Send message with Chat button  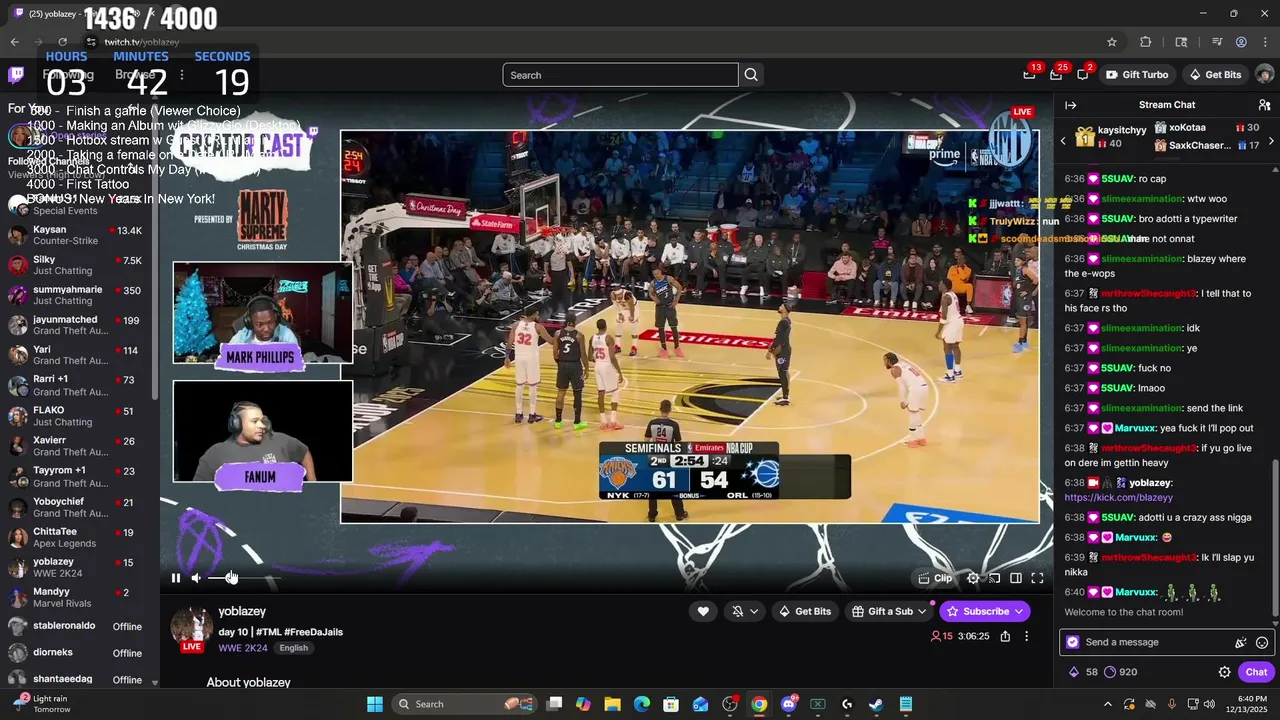point(1256,672)
